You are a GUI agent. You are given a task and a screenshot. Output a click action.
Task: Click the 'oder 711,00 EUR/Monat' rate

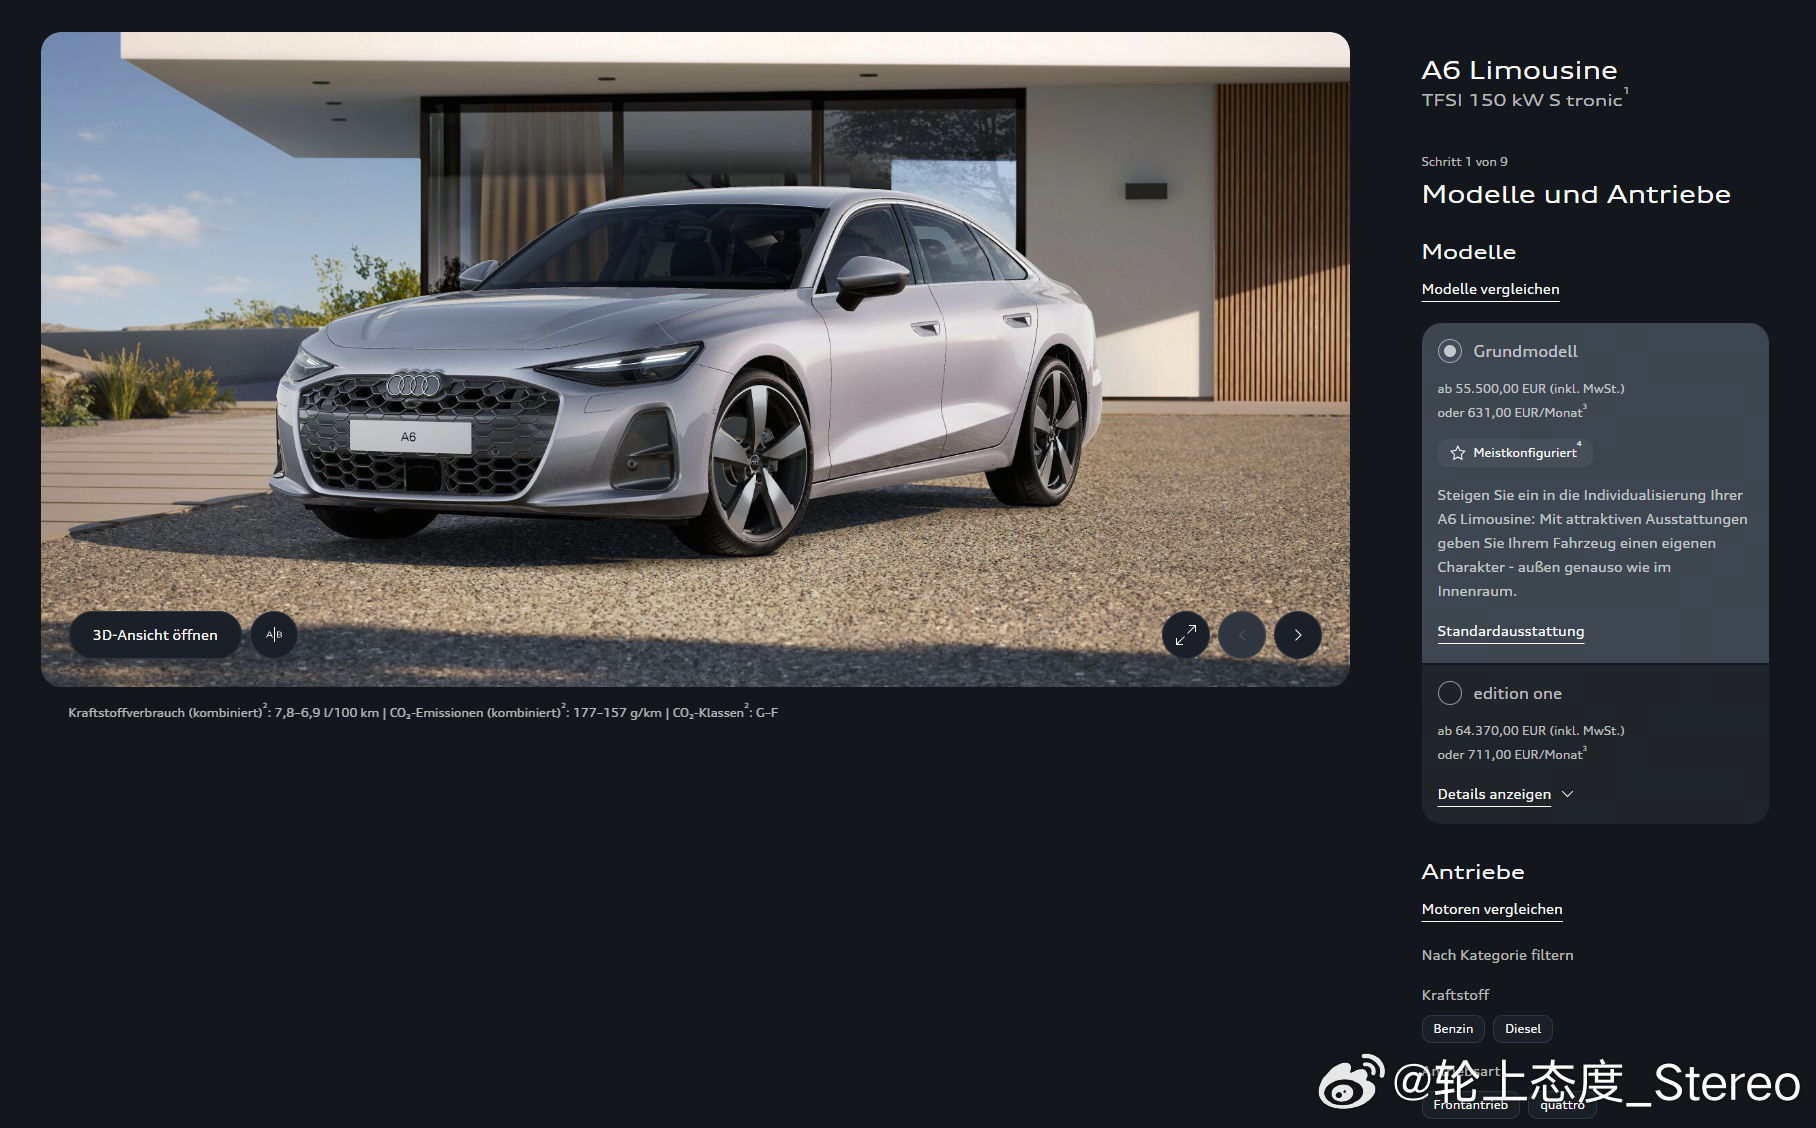coord(1510,755)
